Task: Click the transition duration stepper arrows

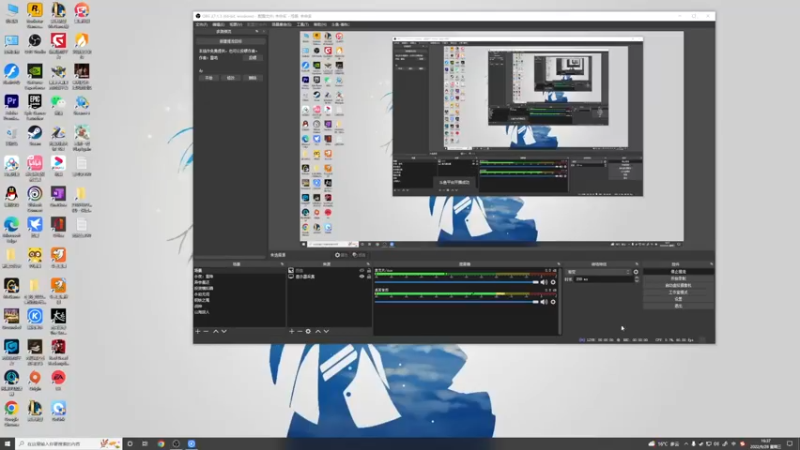Action: (x=636, y=279)
